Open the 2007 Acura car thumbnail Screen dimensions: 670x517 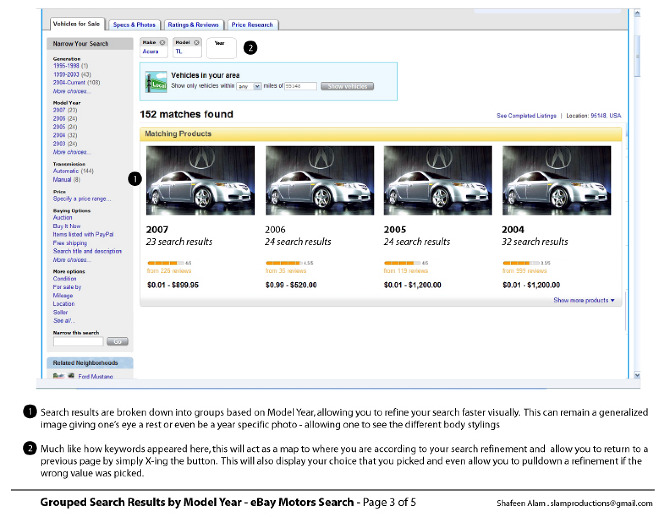(x=200, y=180)
